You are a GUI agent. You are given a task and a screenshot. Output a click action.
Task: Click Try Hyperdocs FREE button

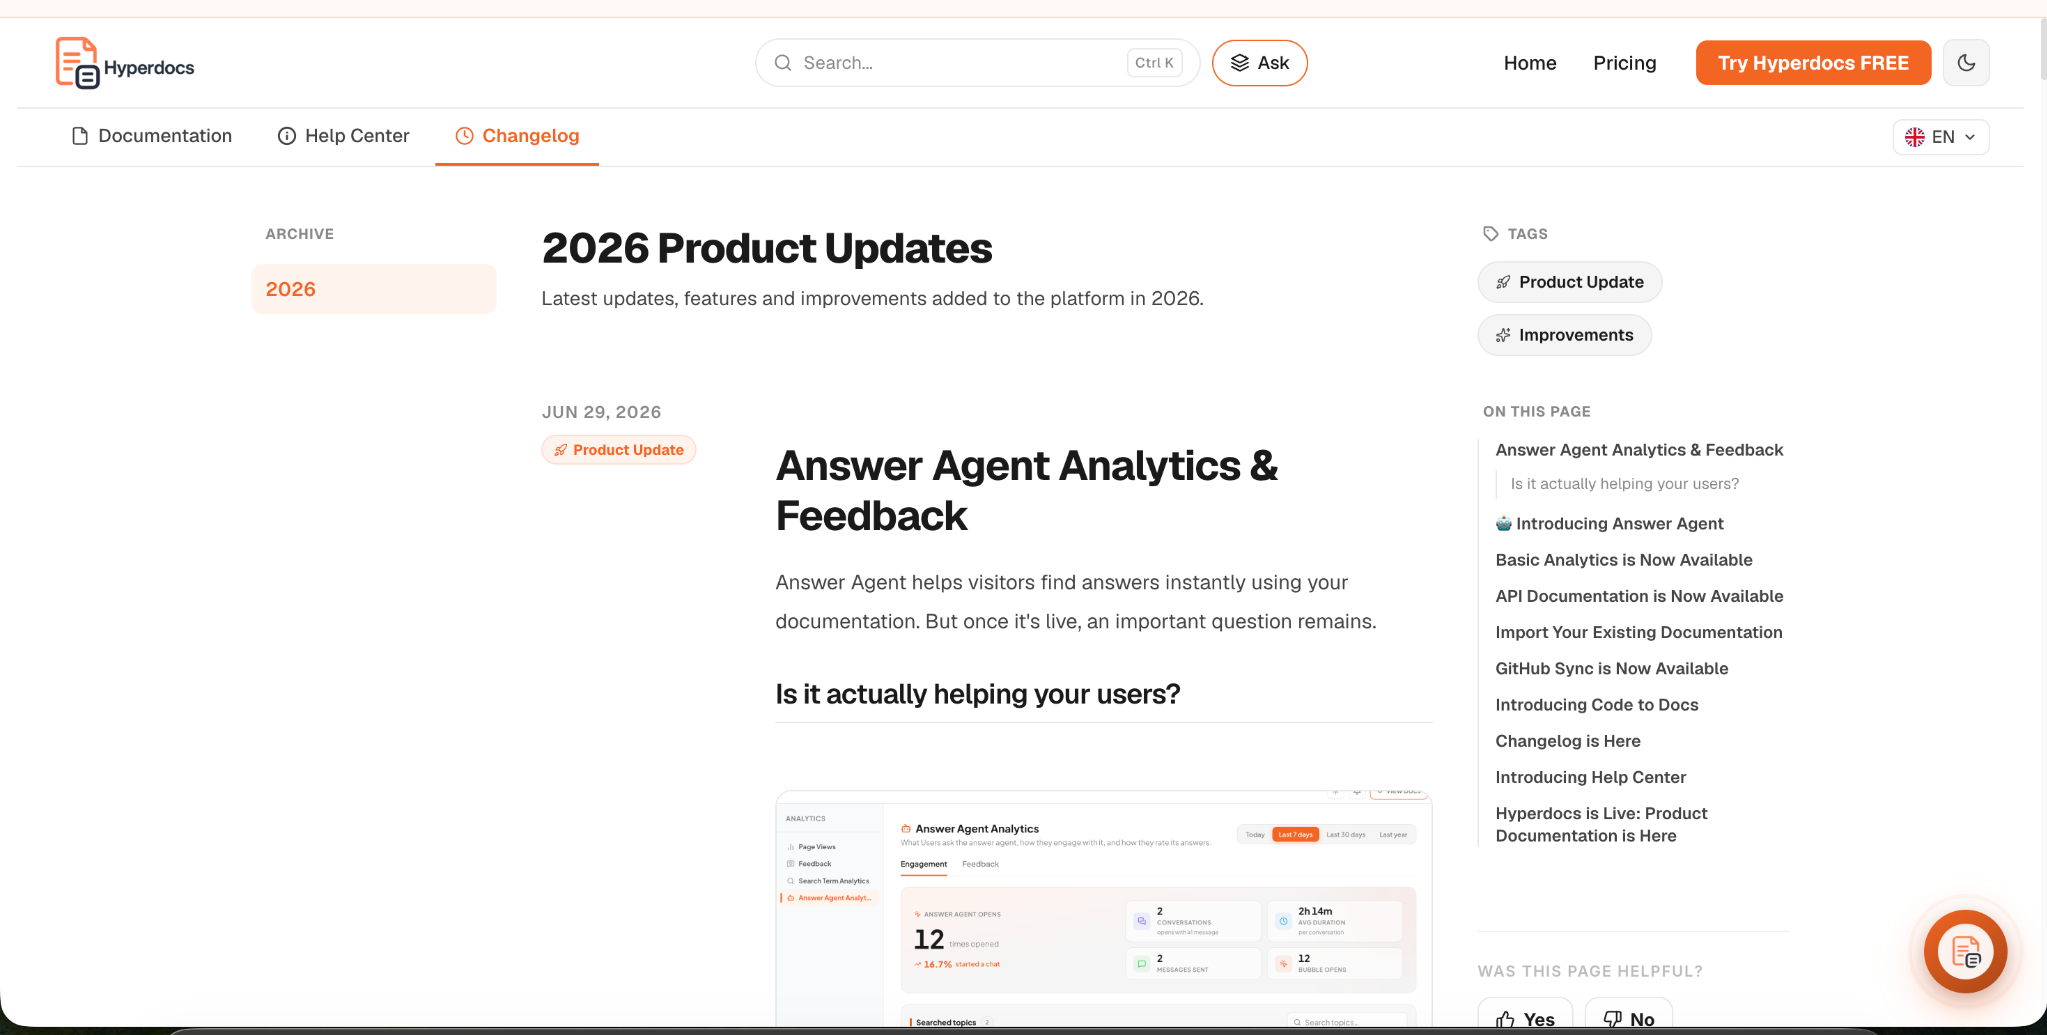[1813, 63]
